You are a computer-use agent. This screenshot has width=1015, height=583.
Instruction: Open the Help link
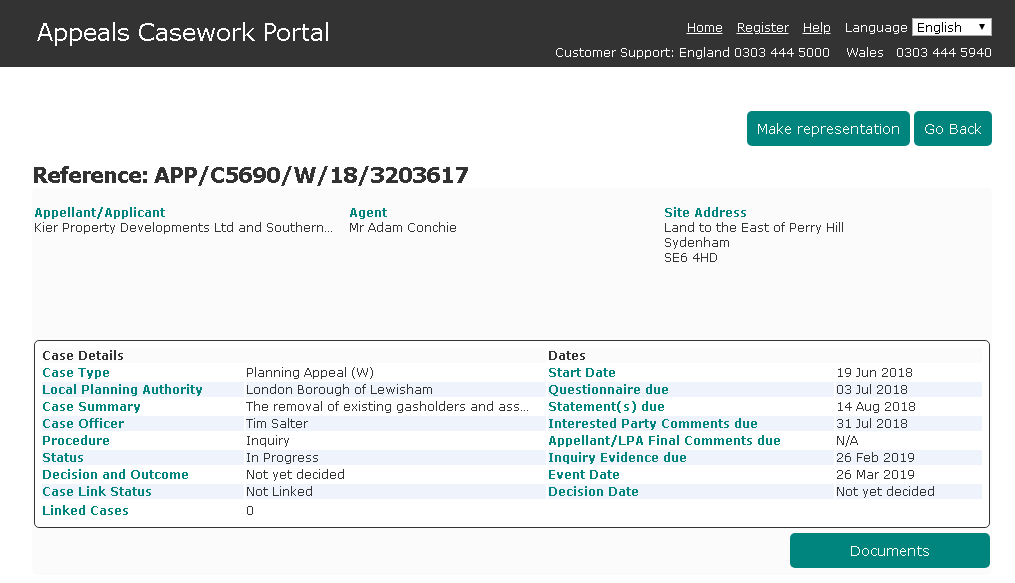tap(816, 28)
